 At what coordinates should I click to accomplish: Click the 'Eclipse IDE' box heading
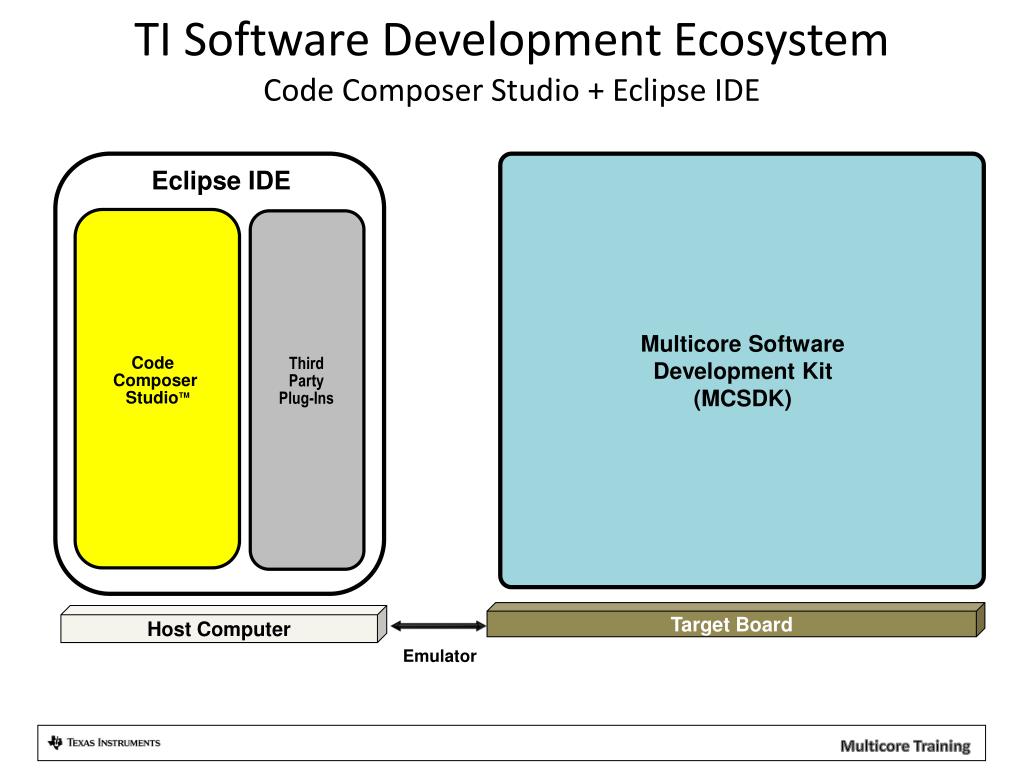(x=221, y=181)
